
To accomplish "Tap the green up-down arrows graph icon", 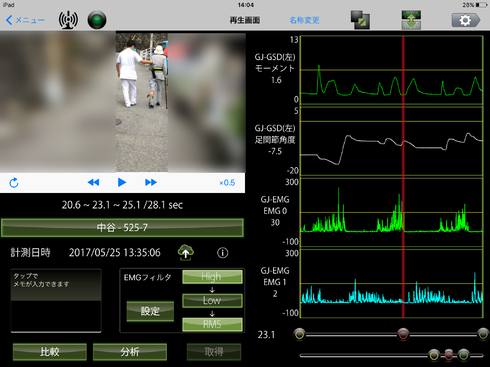I will 411,20.
